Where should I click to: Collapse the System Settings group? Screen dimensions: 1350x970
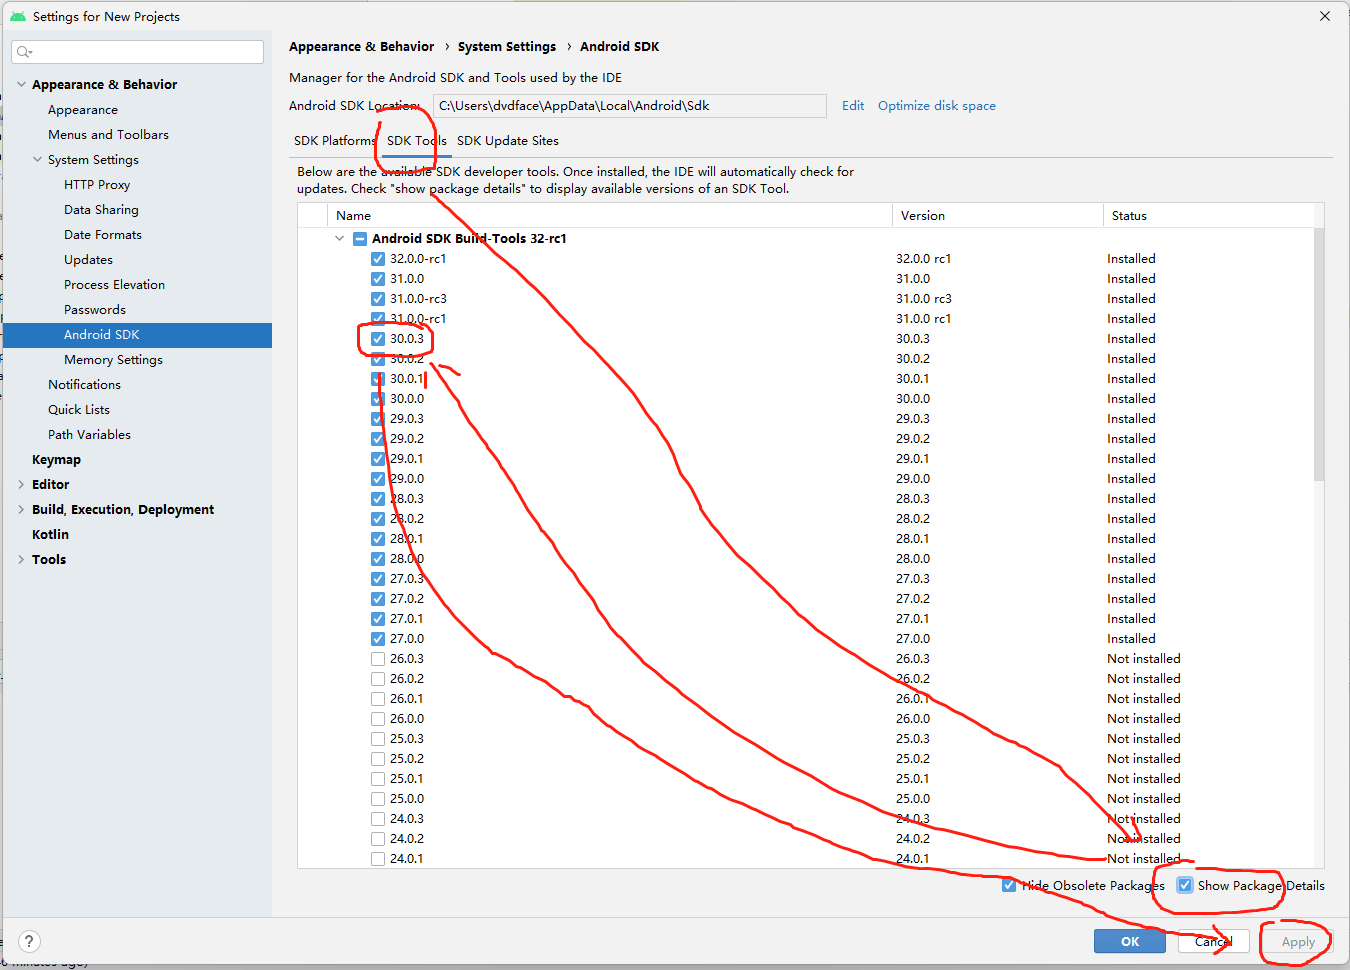[x=36, y=159]
